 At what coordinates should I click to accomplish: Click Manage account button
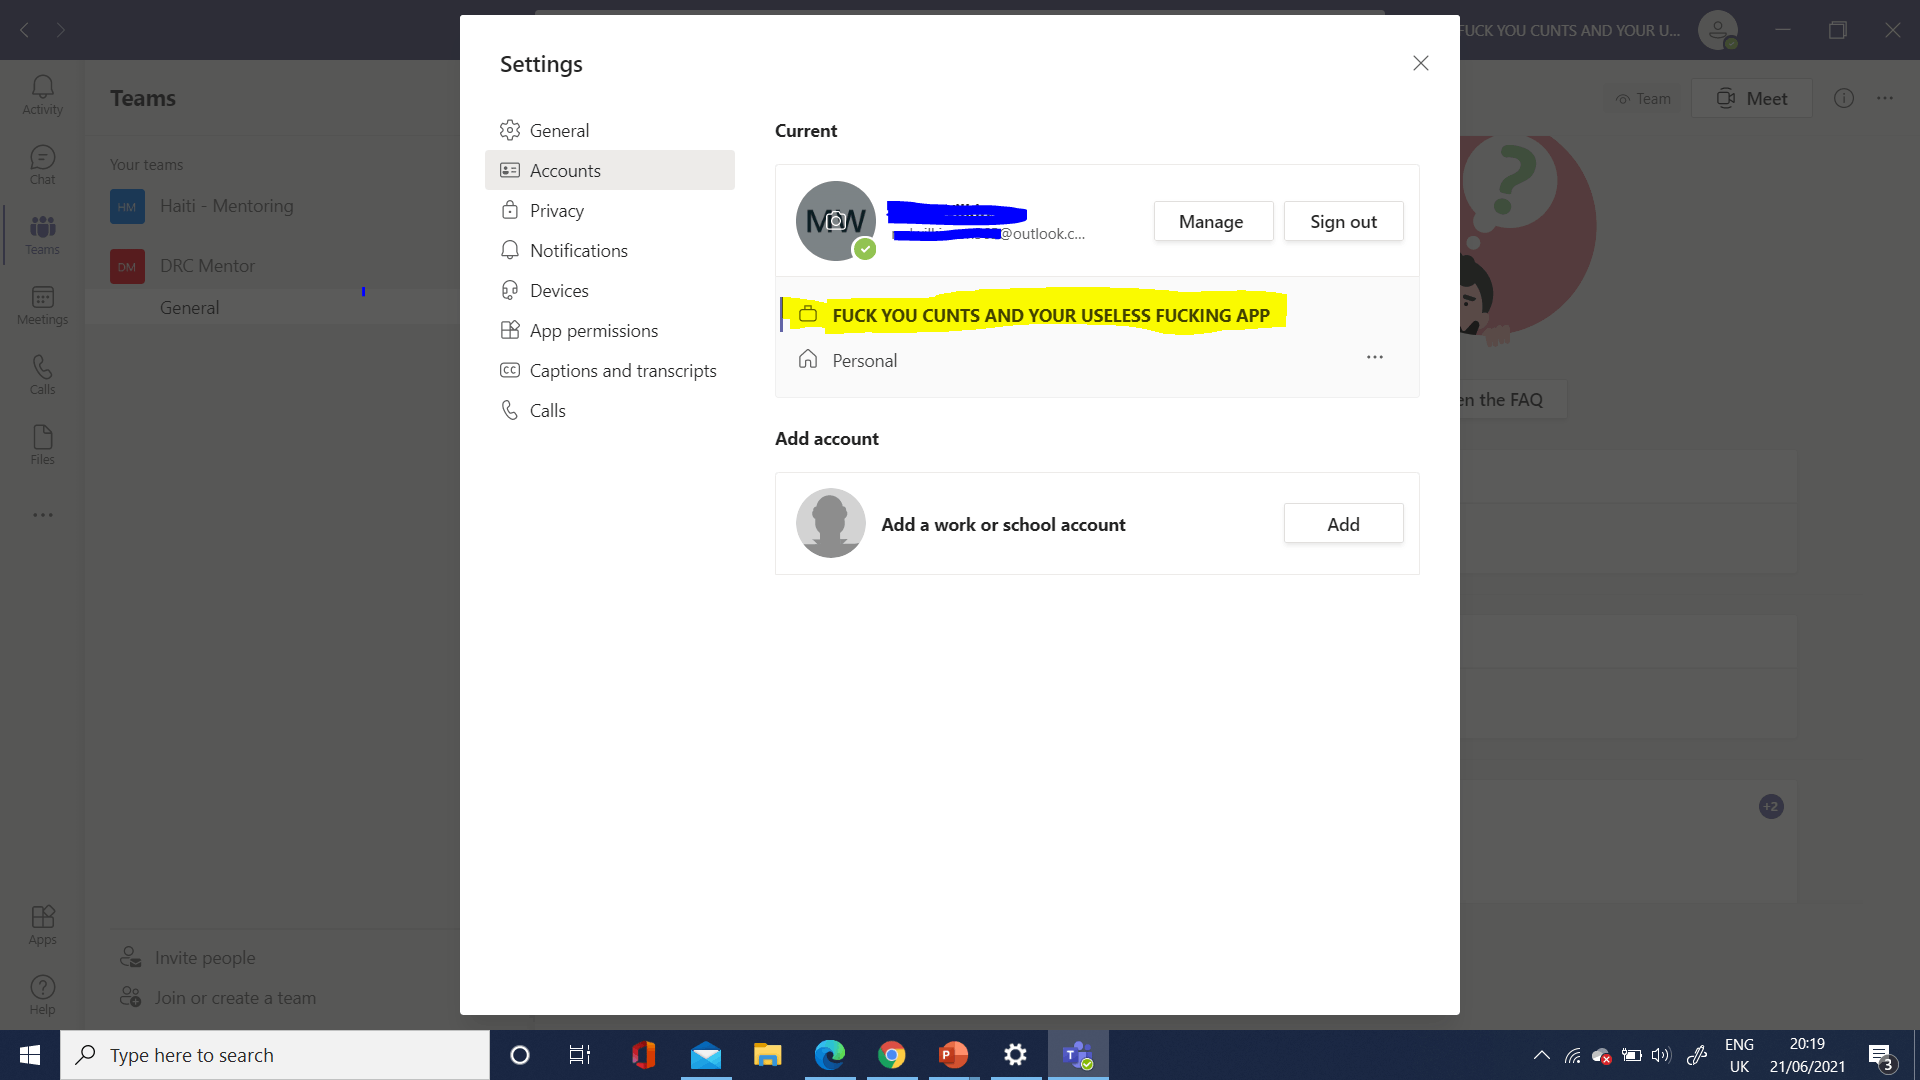point(1213,221)
